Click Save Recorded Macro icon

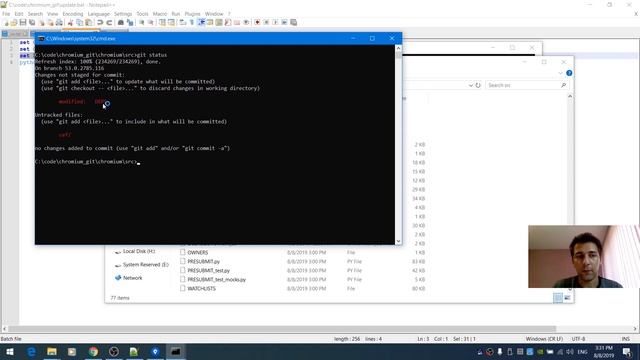(x=293, y=22)
